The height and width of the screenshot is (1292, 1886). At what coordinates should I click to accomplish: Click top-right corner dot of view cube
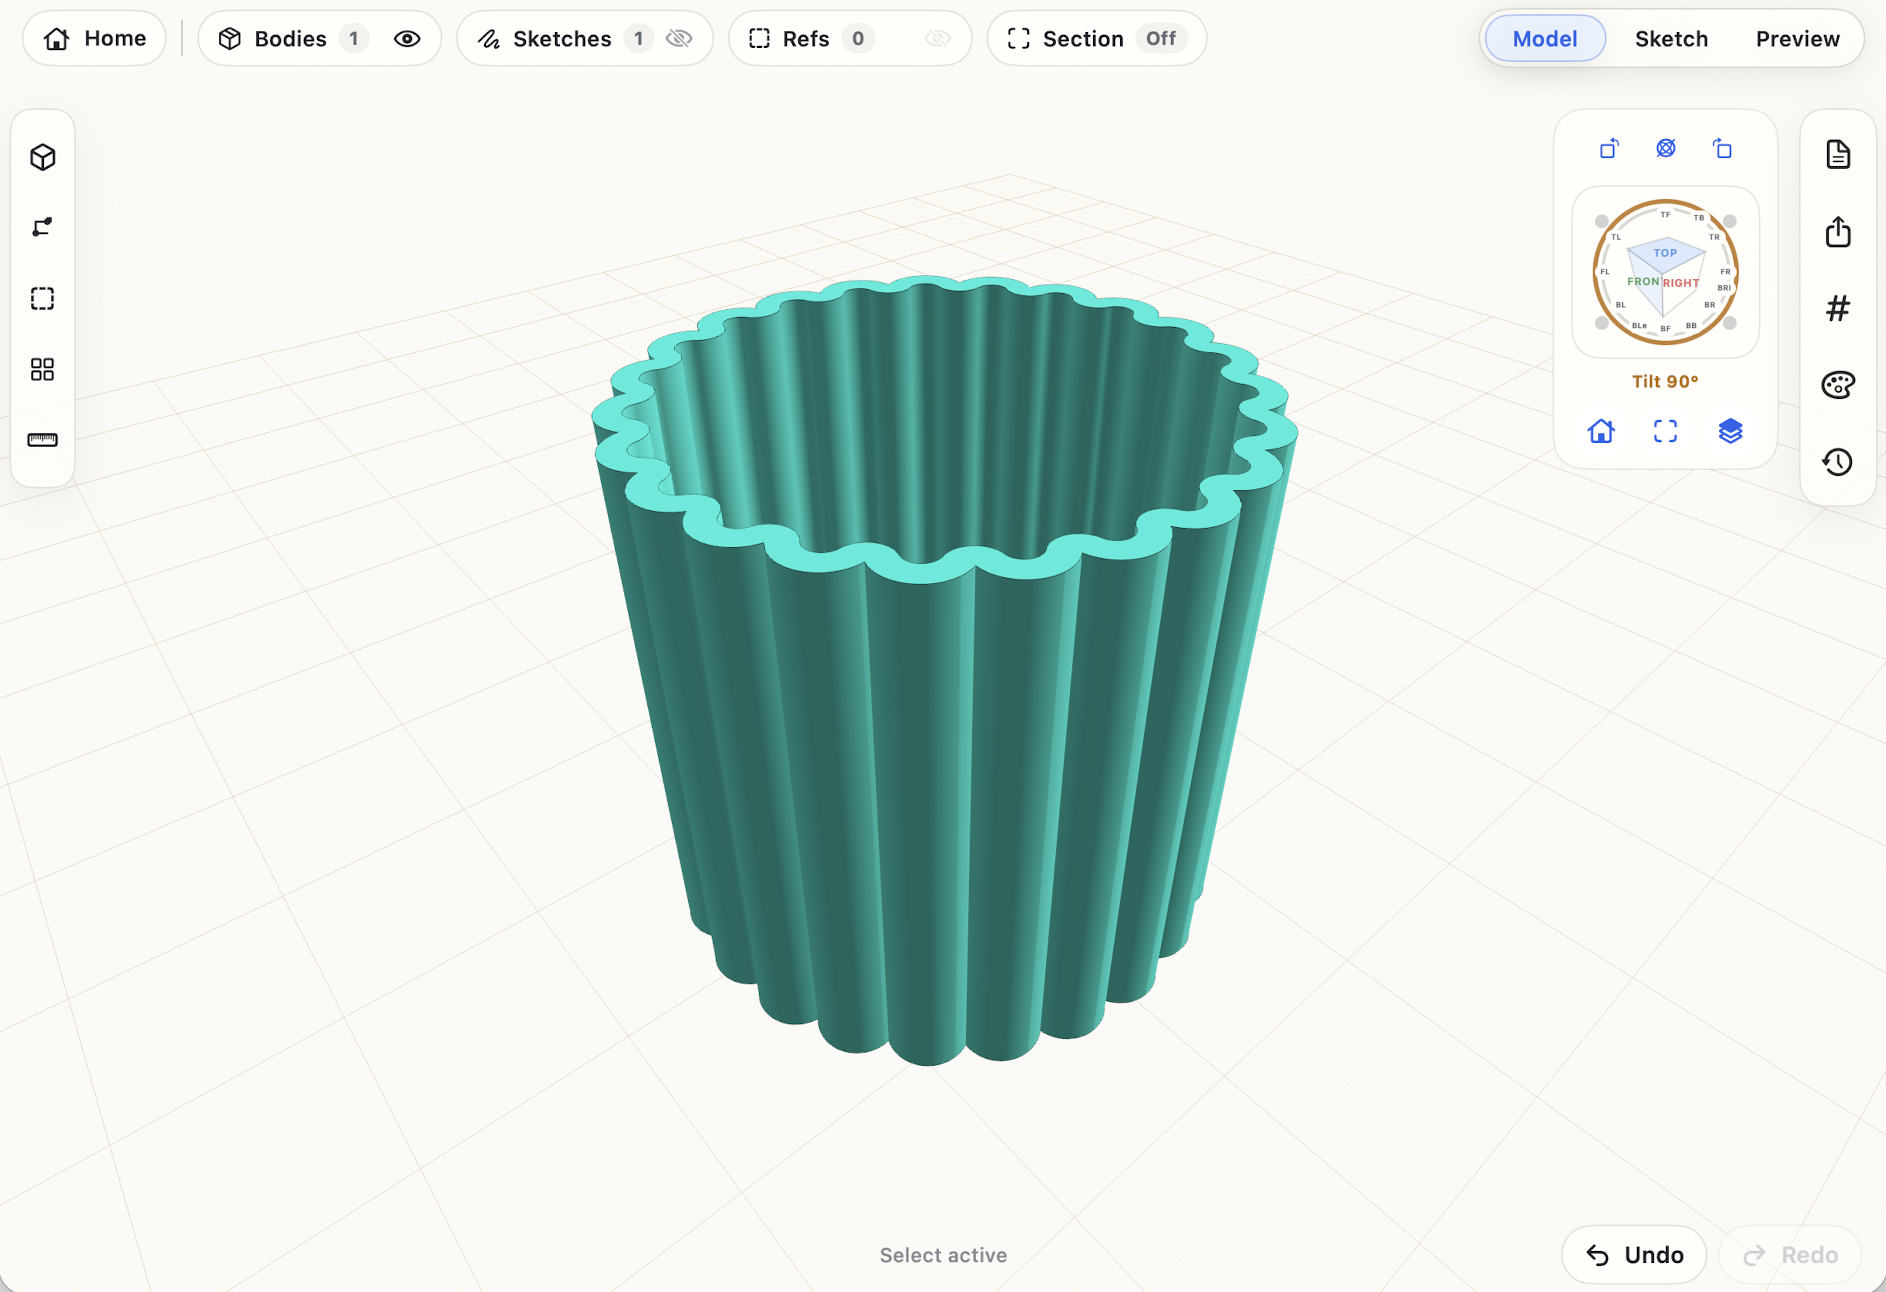pos(1730,221)
